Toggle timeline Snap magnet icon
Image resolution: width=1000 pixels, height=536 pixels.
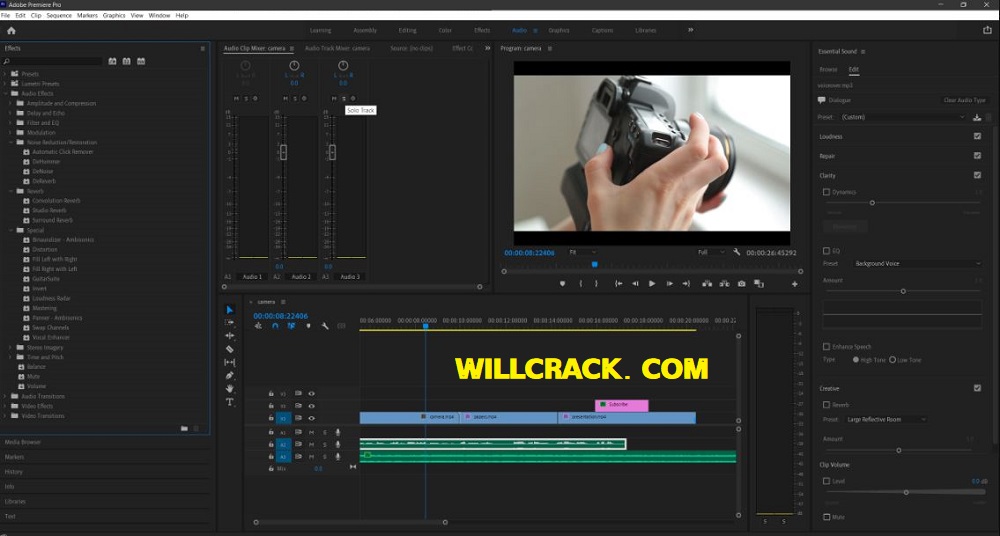tap(275, 326)
